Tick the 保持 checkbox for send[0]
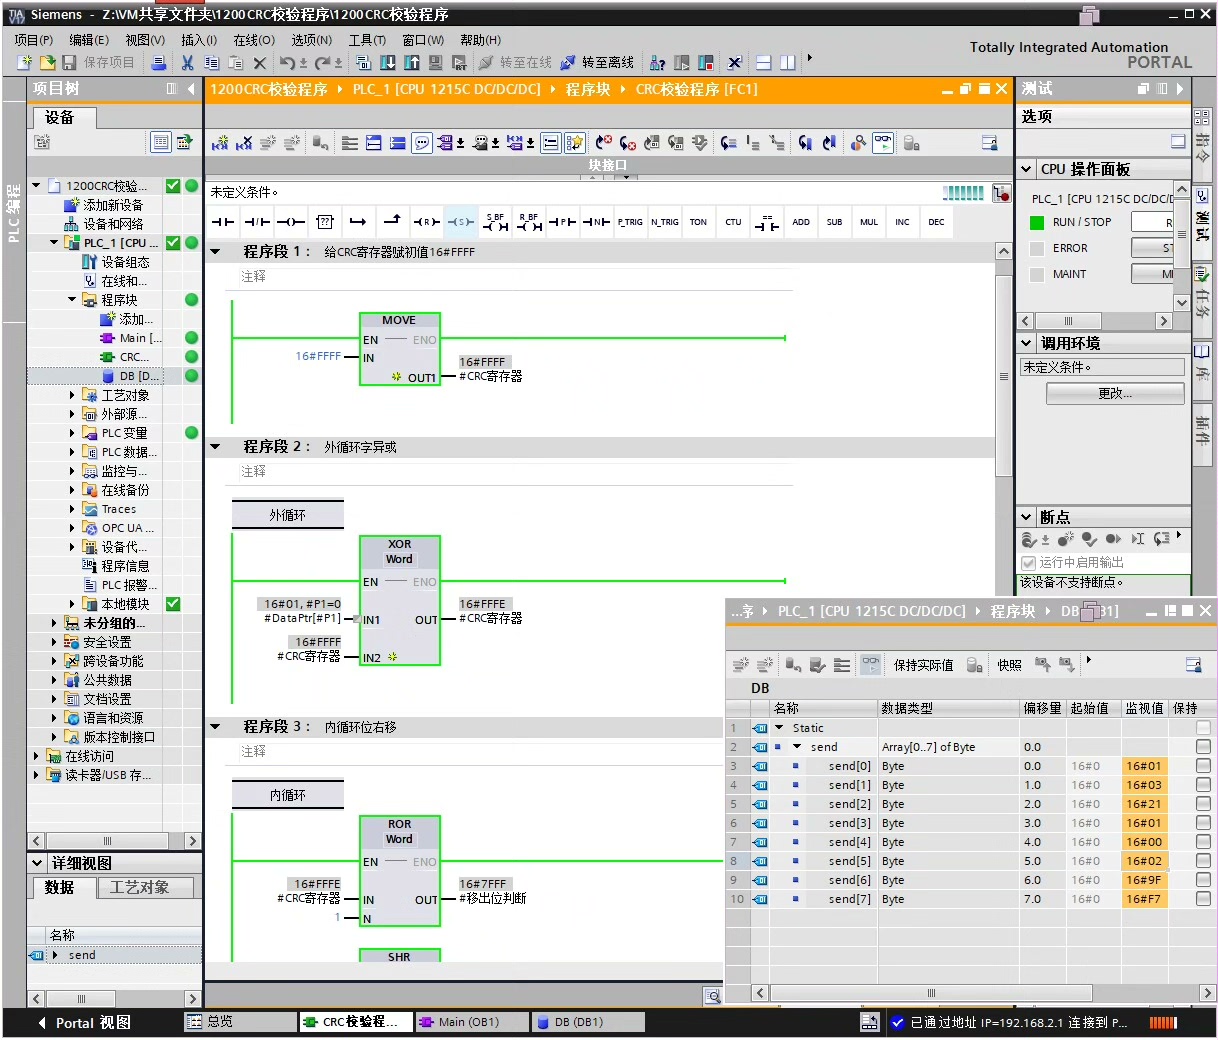 [1203, 766]
